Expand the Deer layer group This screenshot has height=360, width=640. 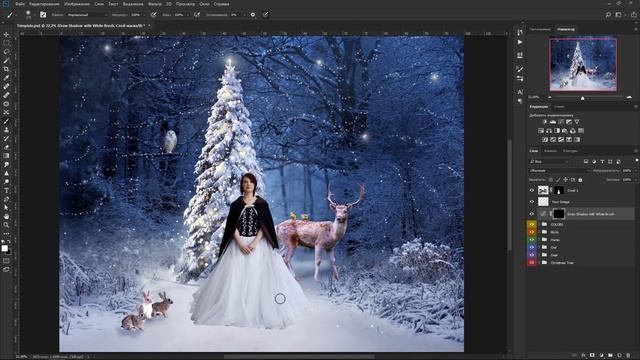point(539,255)
